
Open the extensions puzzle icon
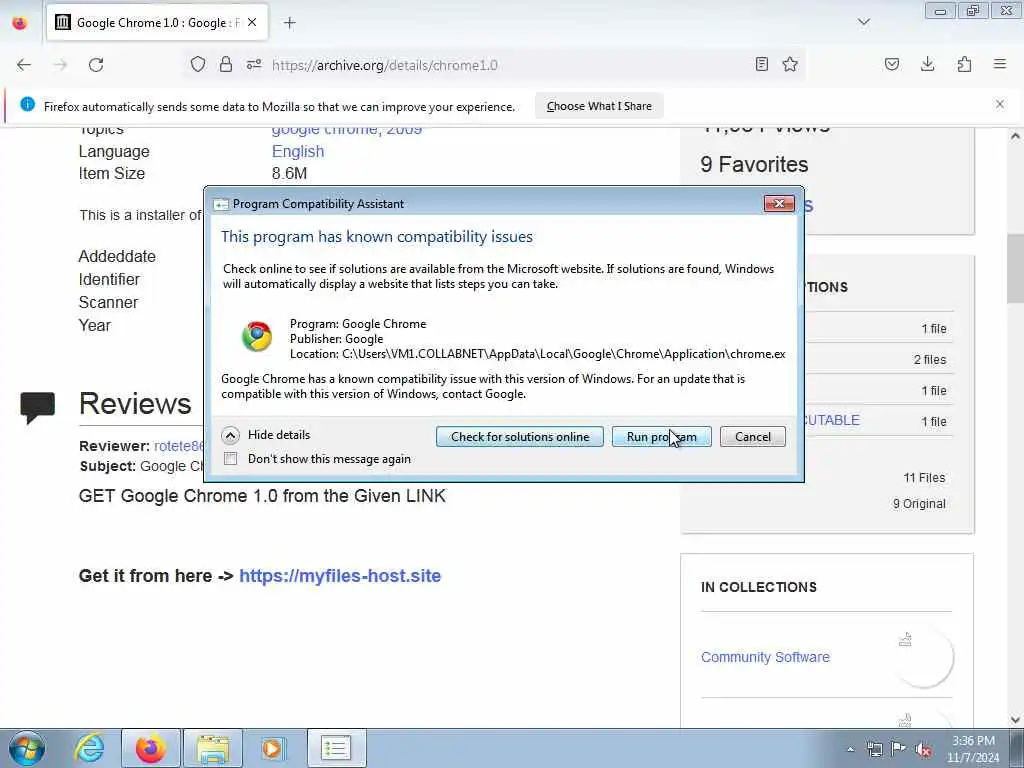[x=964, y=64]
